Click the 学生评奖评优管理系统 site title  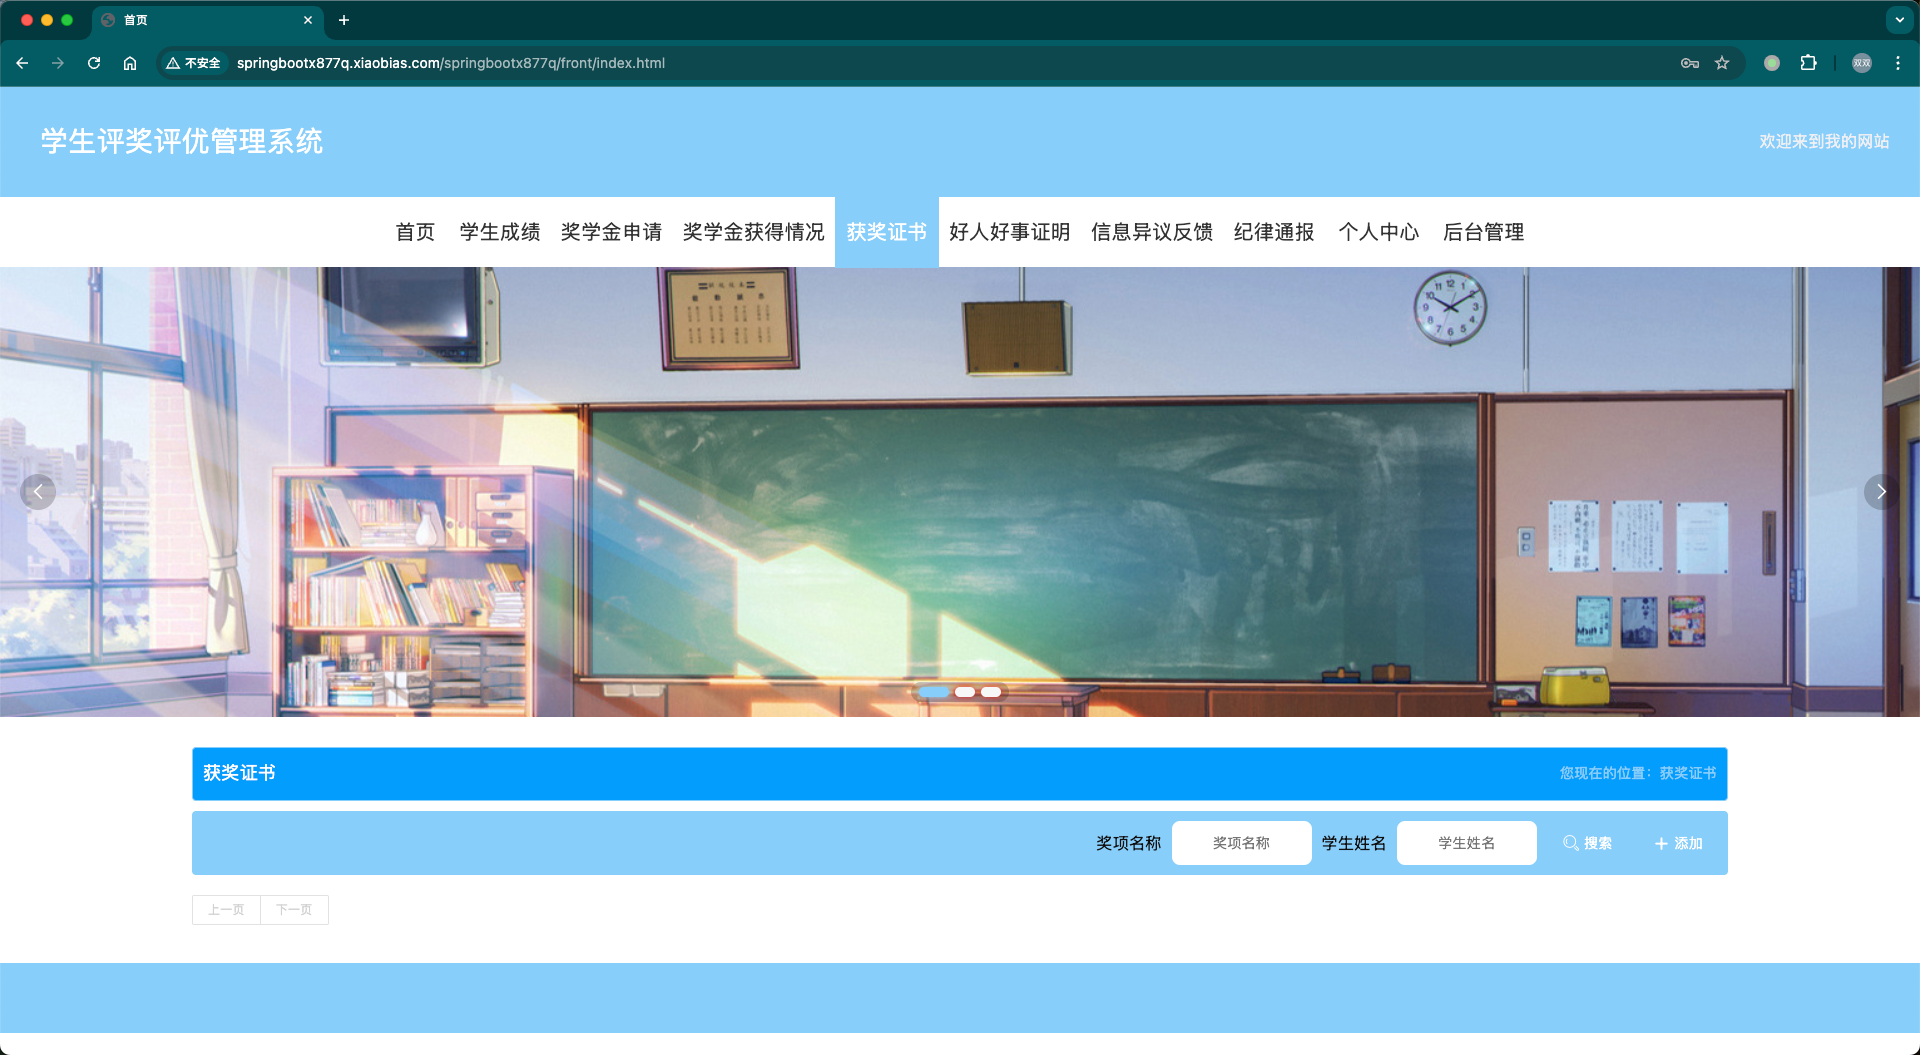click(182, 141)
